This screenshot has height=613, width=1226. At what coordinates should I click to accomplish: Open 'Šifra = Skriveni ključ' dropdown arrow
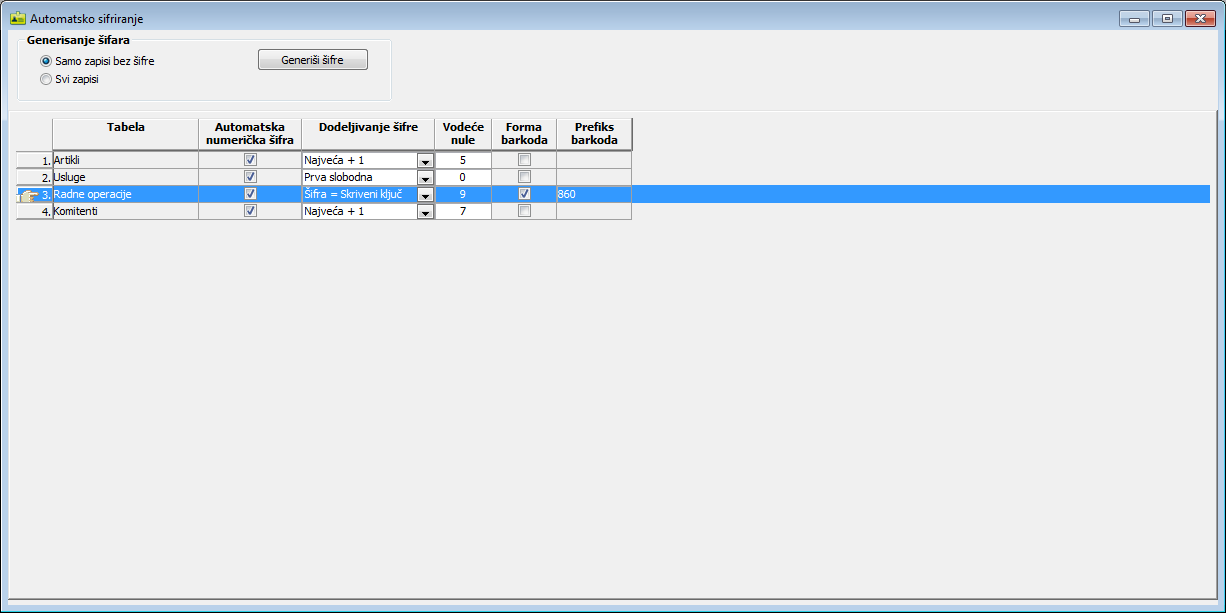point(425,195)
